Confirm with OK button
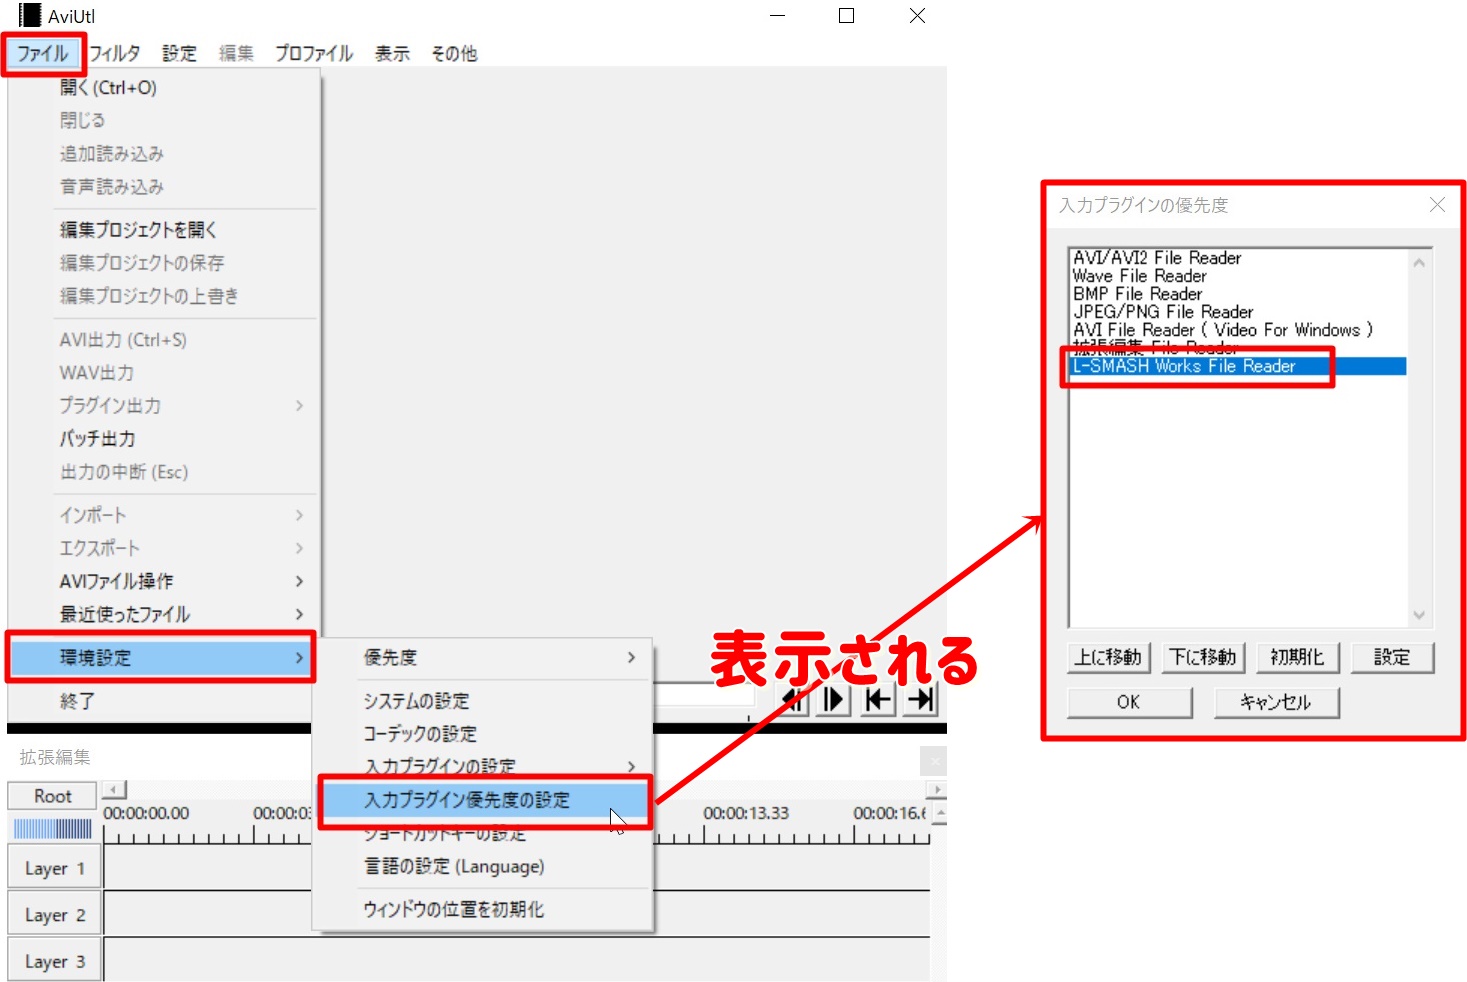The image size is (1467, 982). click(x=1129, y=702)
